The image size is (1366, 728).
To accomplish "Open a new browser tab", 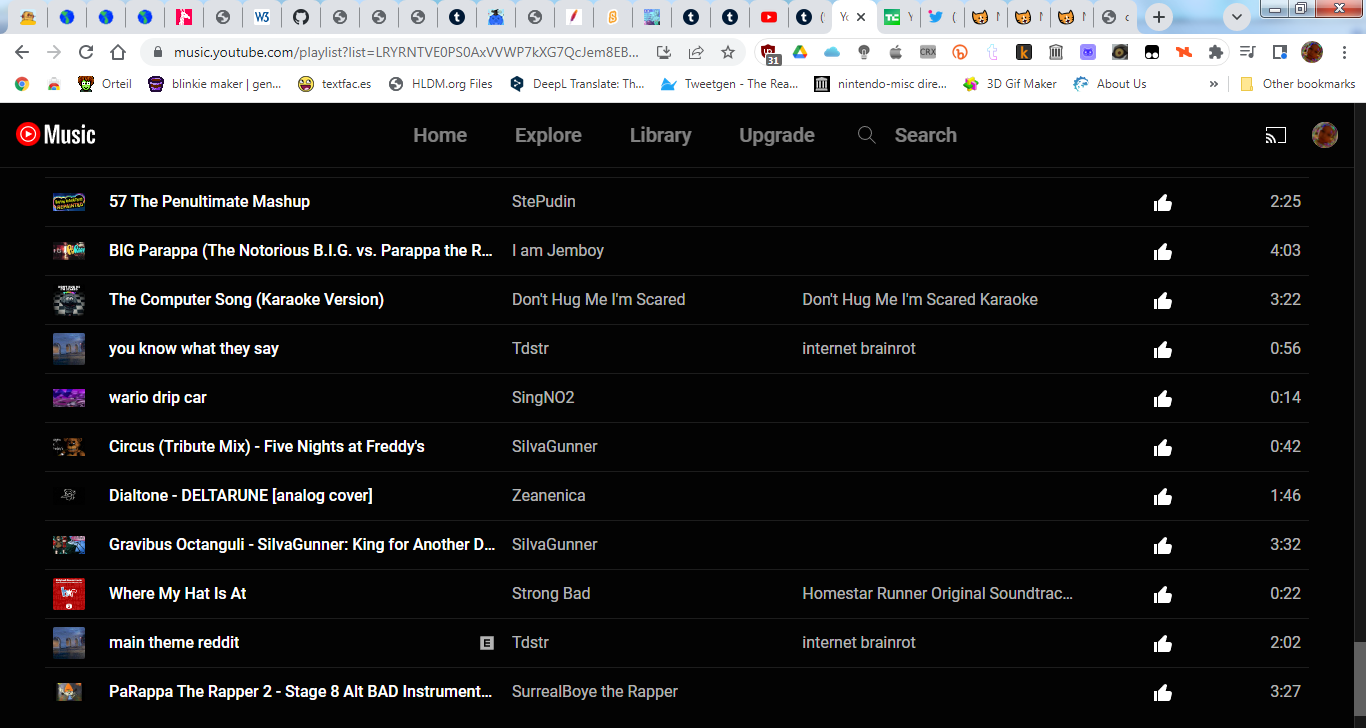I will [x=1158, y=17].
